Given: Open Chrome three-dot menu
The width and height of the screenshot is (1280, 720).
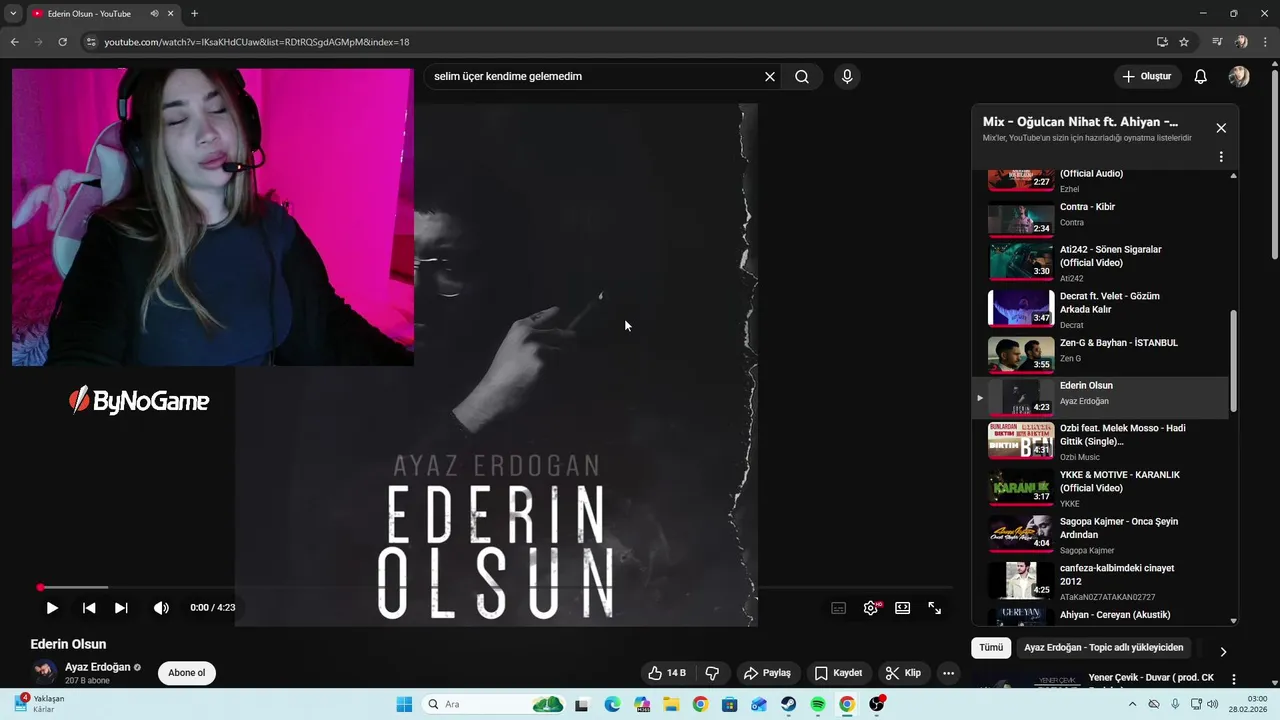Looking at the screenshot, I should click(1265, 42).
